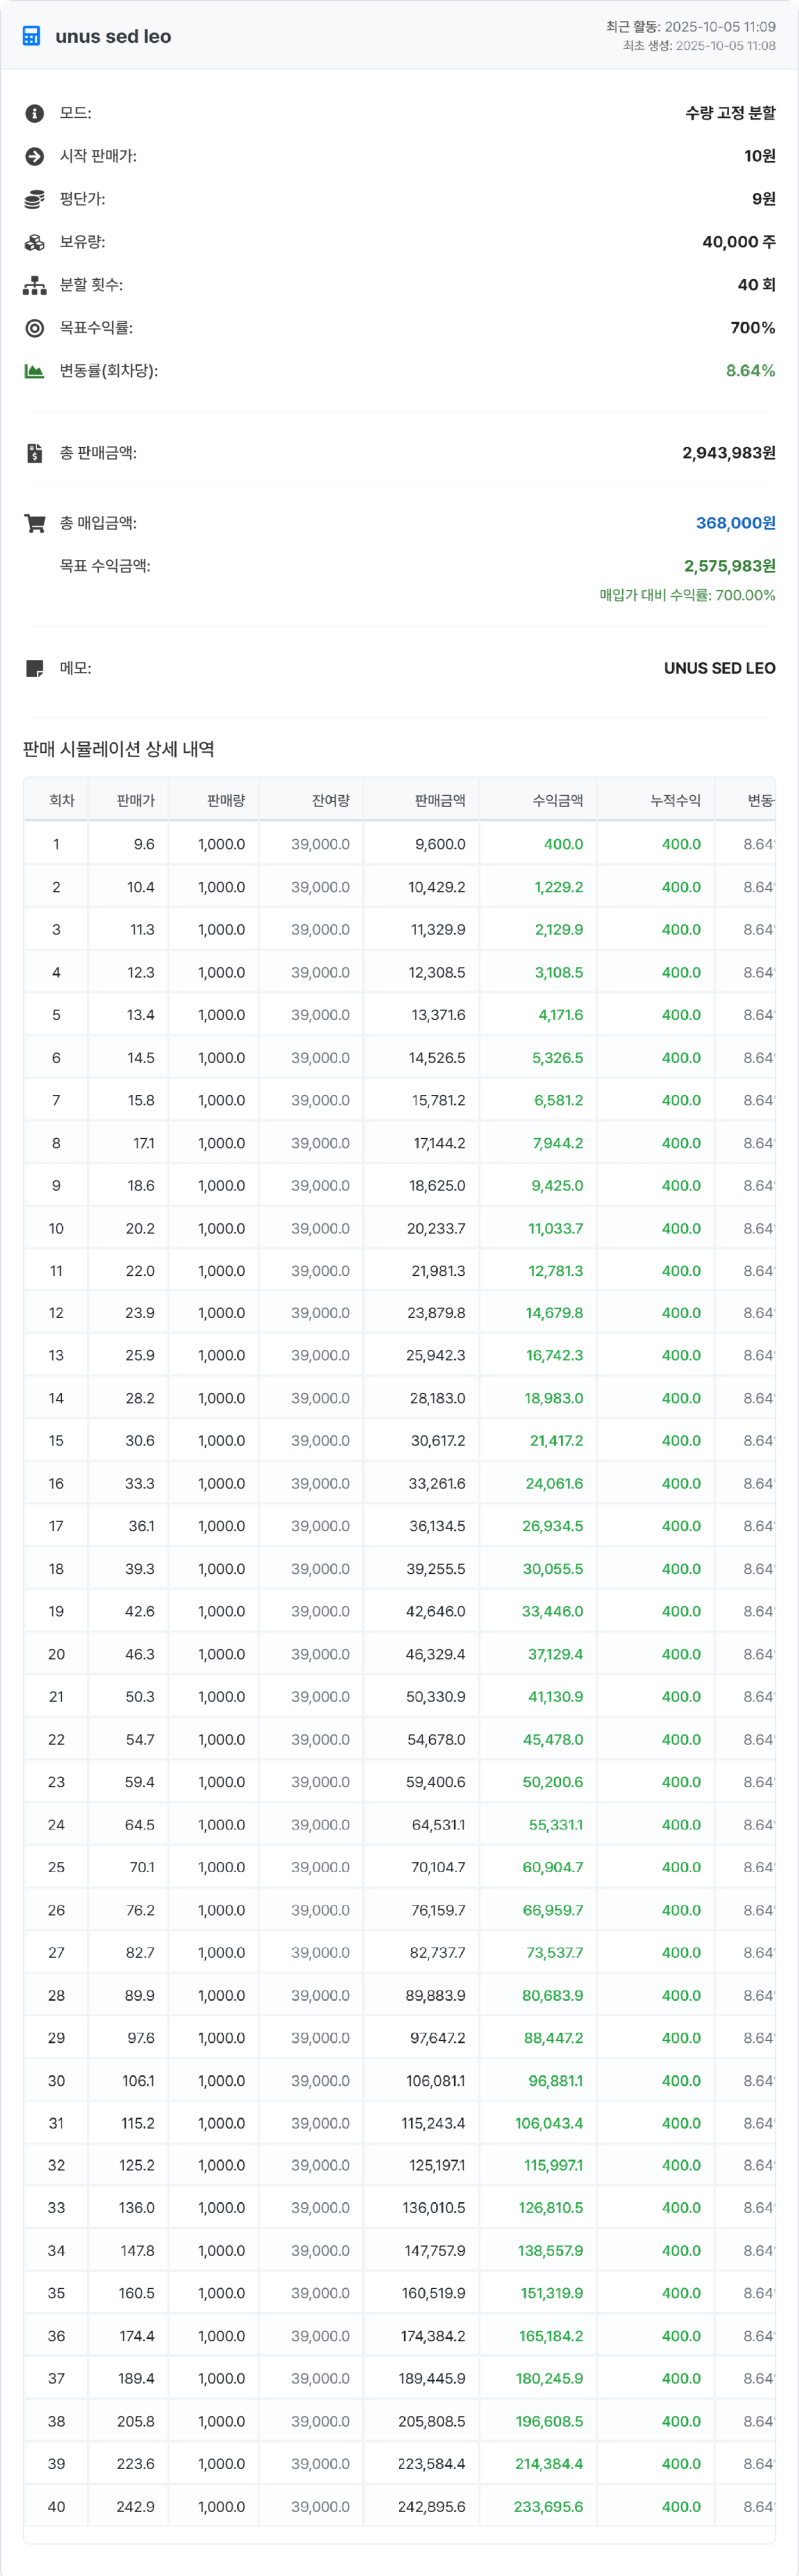Click the 판매가 column header
The image size is (799, 2576).
[x=135, y=801]
